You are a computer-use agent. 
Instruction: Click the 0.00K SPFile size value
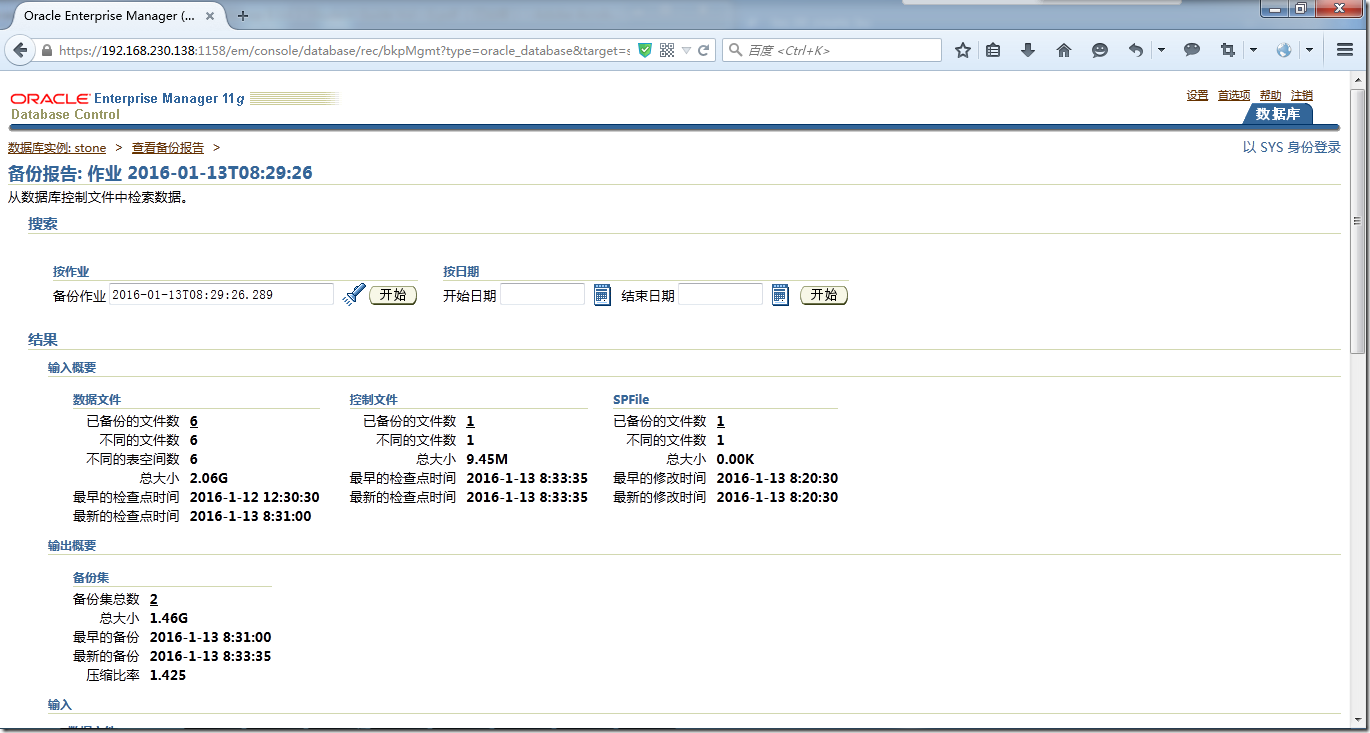coord(736,459)
